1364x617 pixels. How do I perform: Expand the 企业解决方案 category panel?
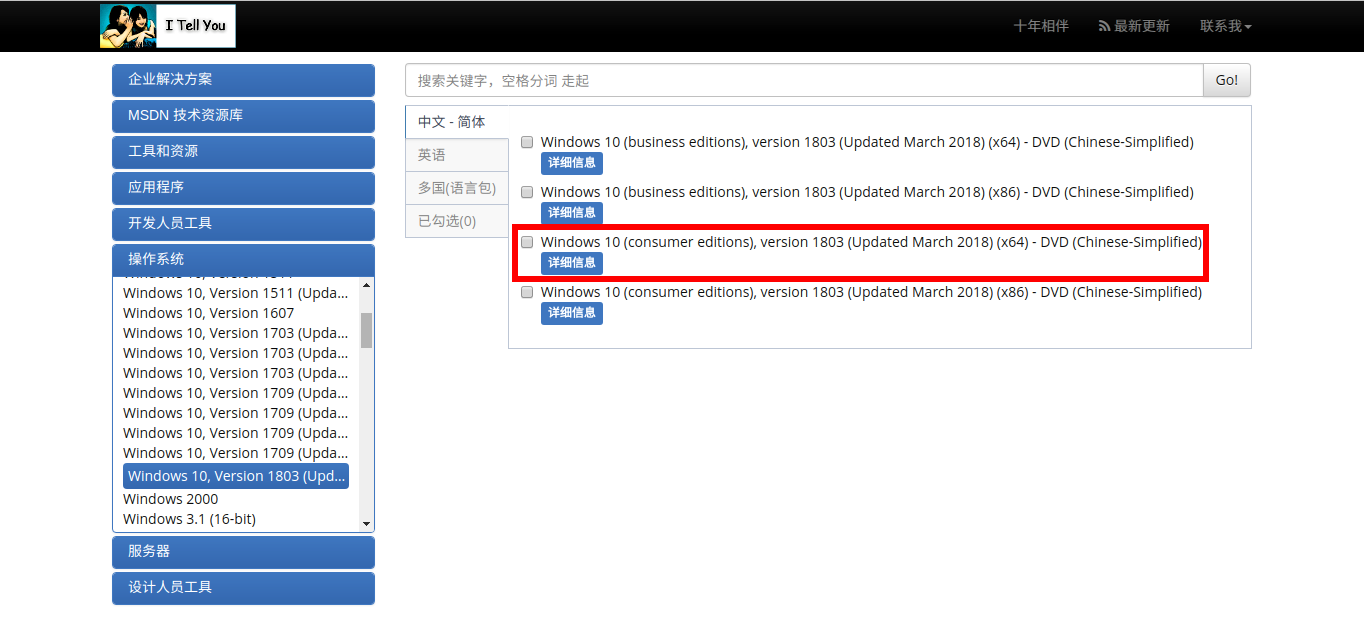coord(243,80)
